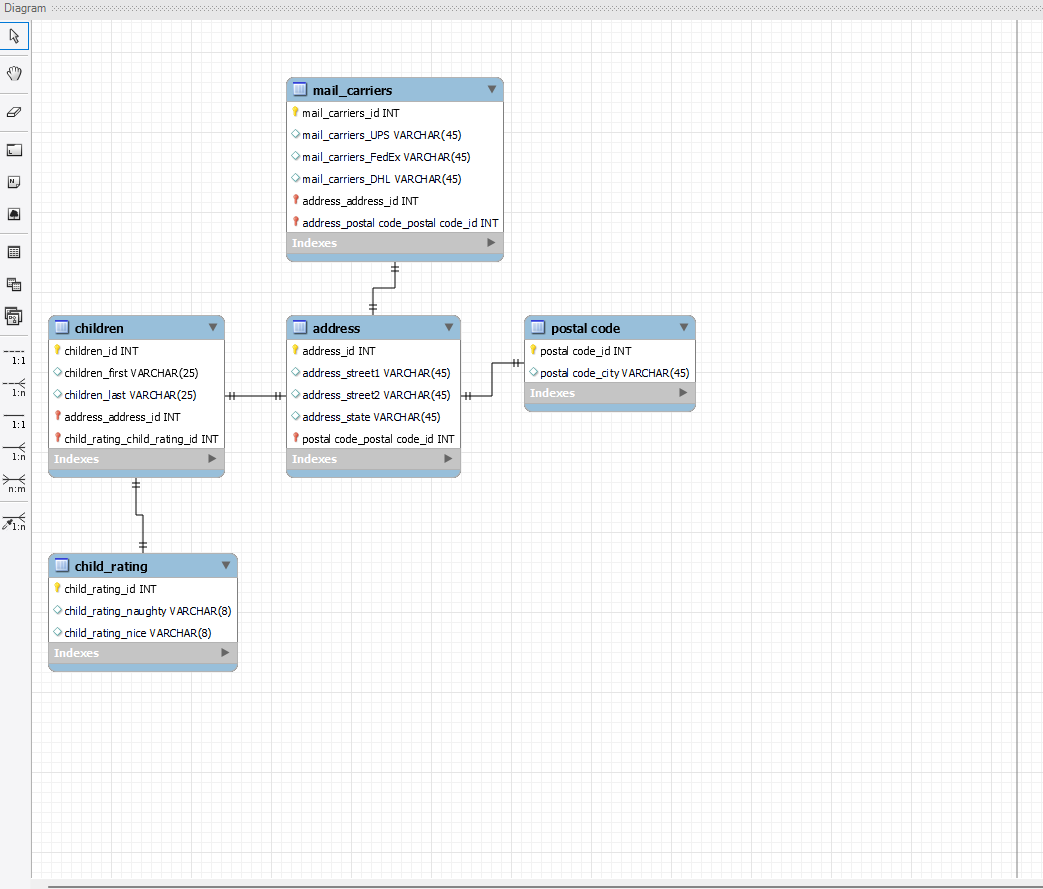Click the postal code table icon
Image resolution: width=1043 pixels, height=889 pixels.
click(x=538, y=327)
